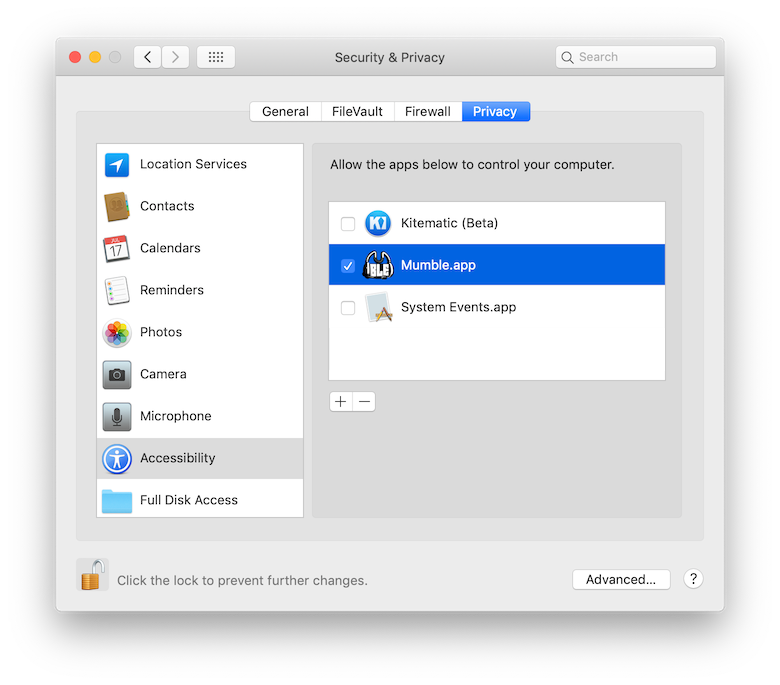Click the Location Services arrow icon

click(117, 165)
